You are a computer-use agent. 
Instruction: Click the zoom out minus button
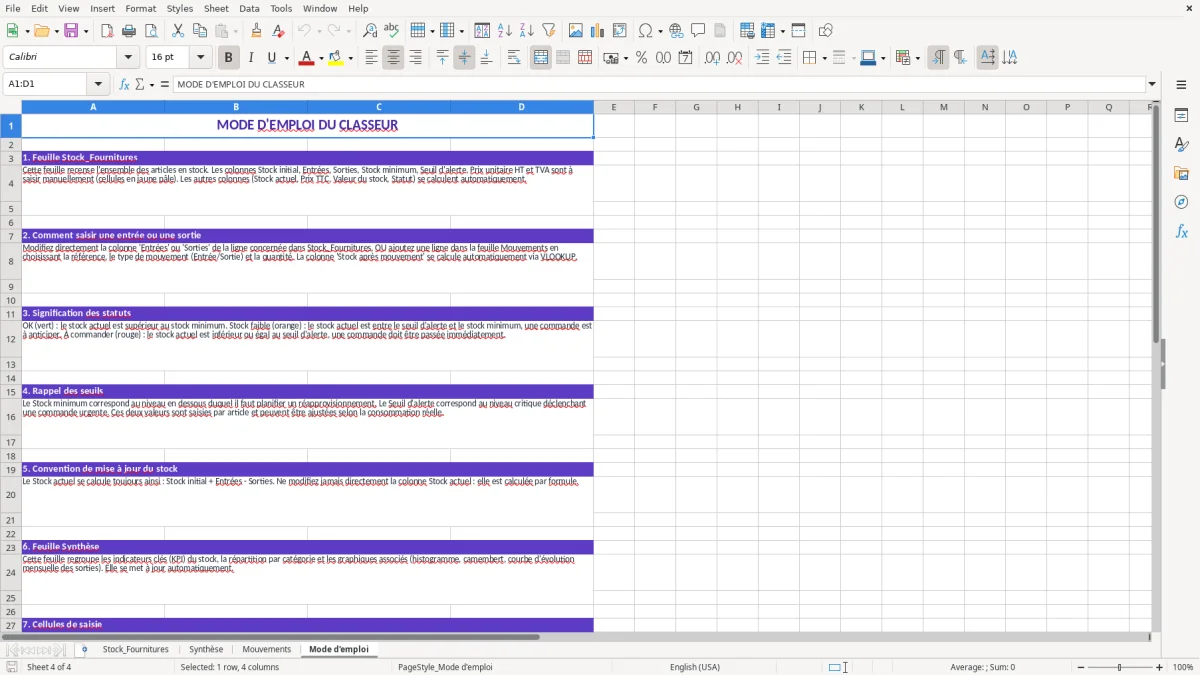[x=1080, y=667]
